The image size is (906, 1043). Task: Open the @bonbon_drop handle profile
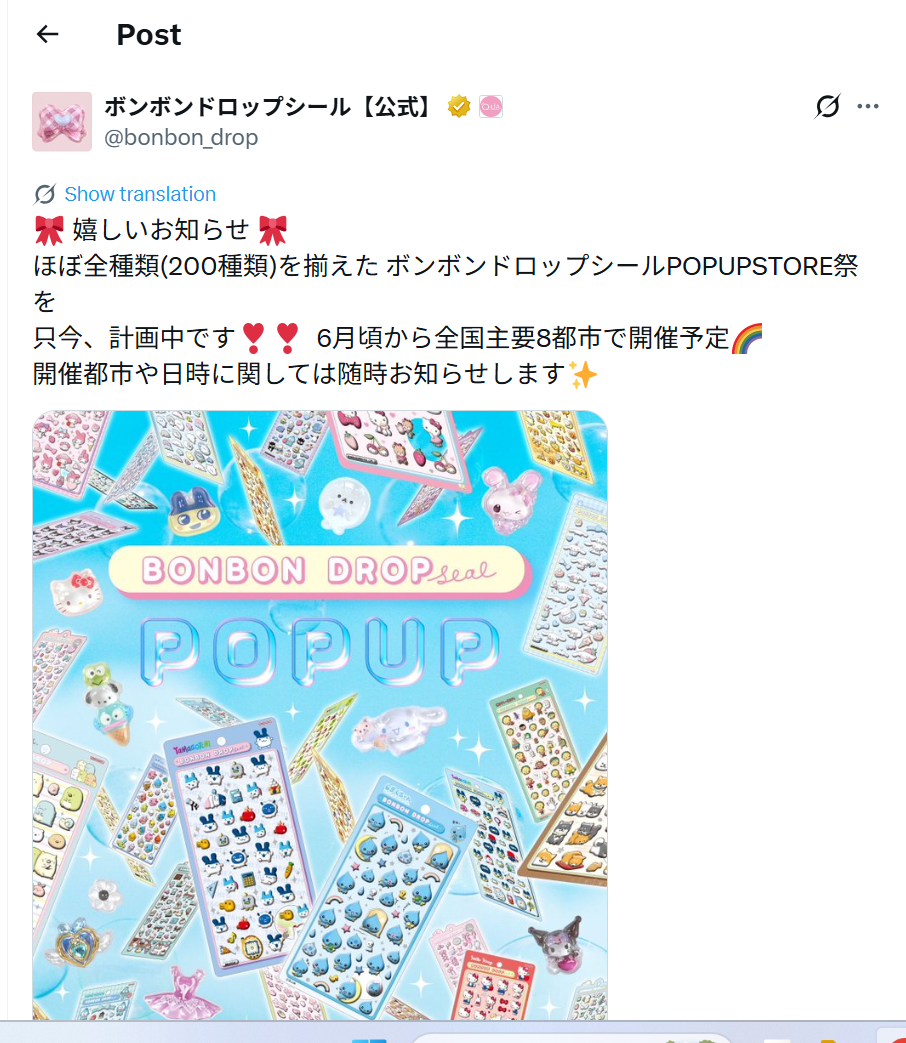coord(181,138)
